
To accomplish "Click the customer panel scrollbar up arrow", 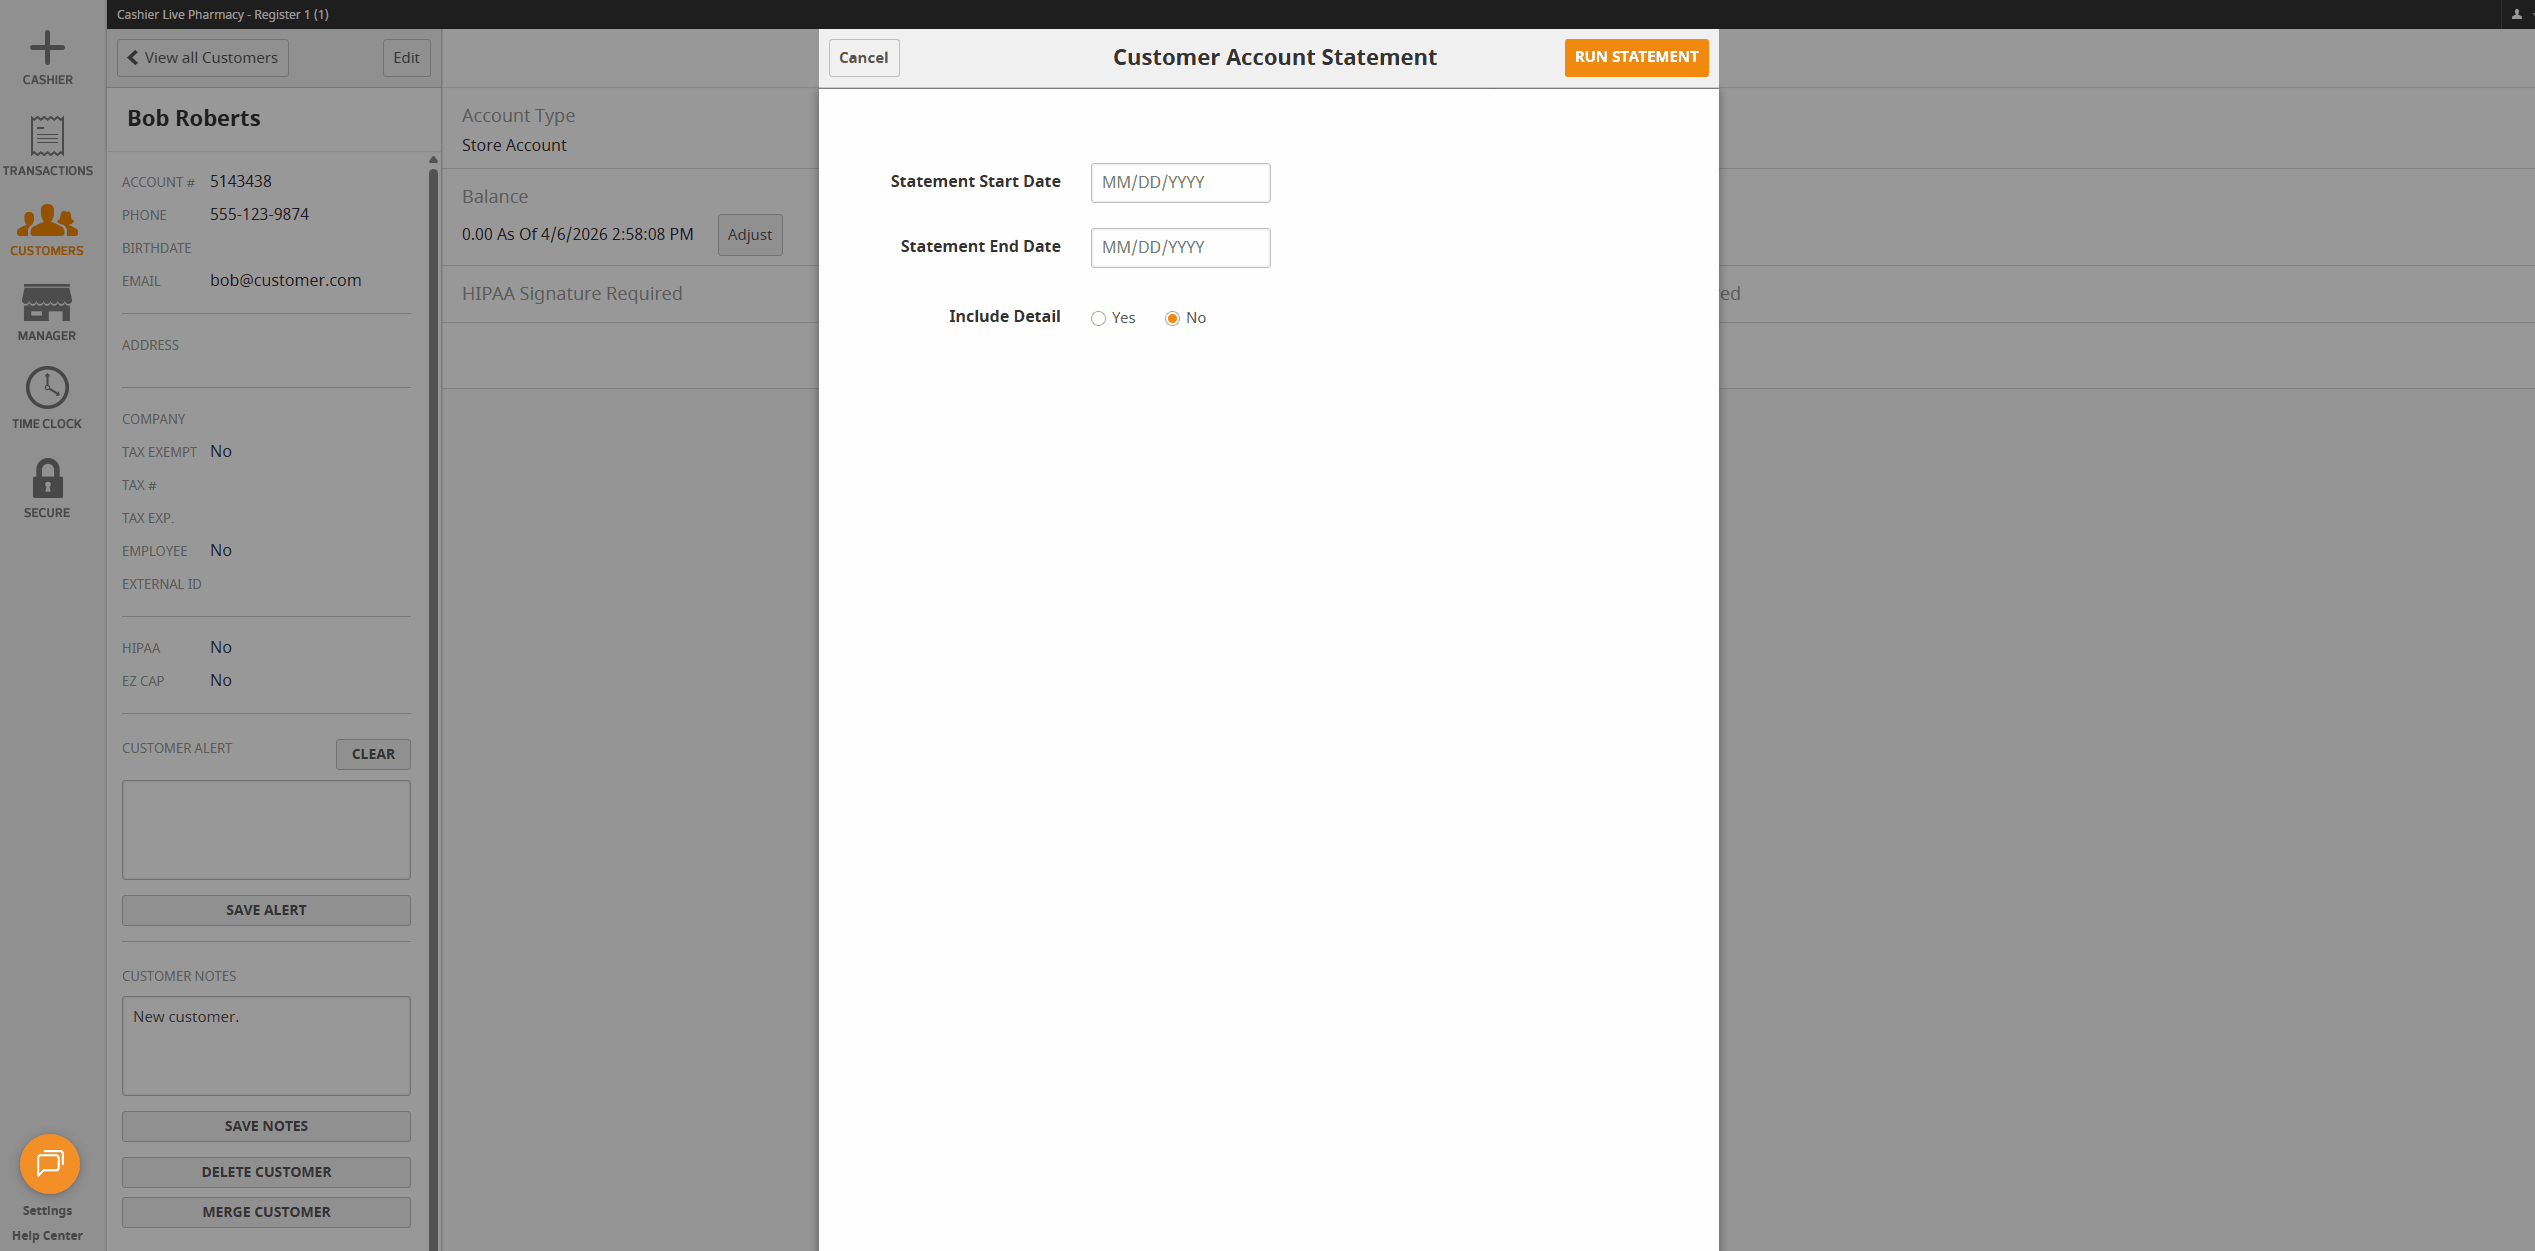I will [x=433, y=160].
